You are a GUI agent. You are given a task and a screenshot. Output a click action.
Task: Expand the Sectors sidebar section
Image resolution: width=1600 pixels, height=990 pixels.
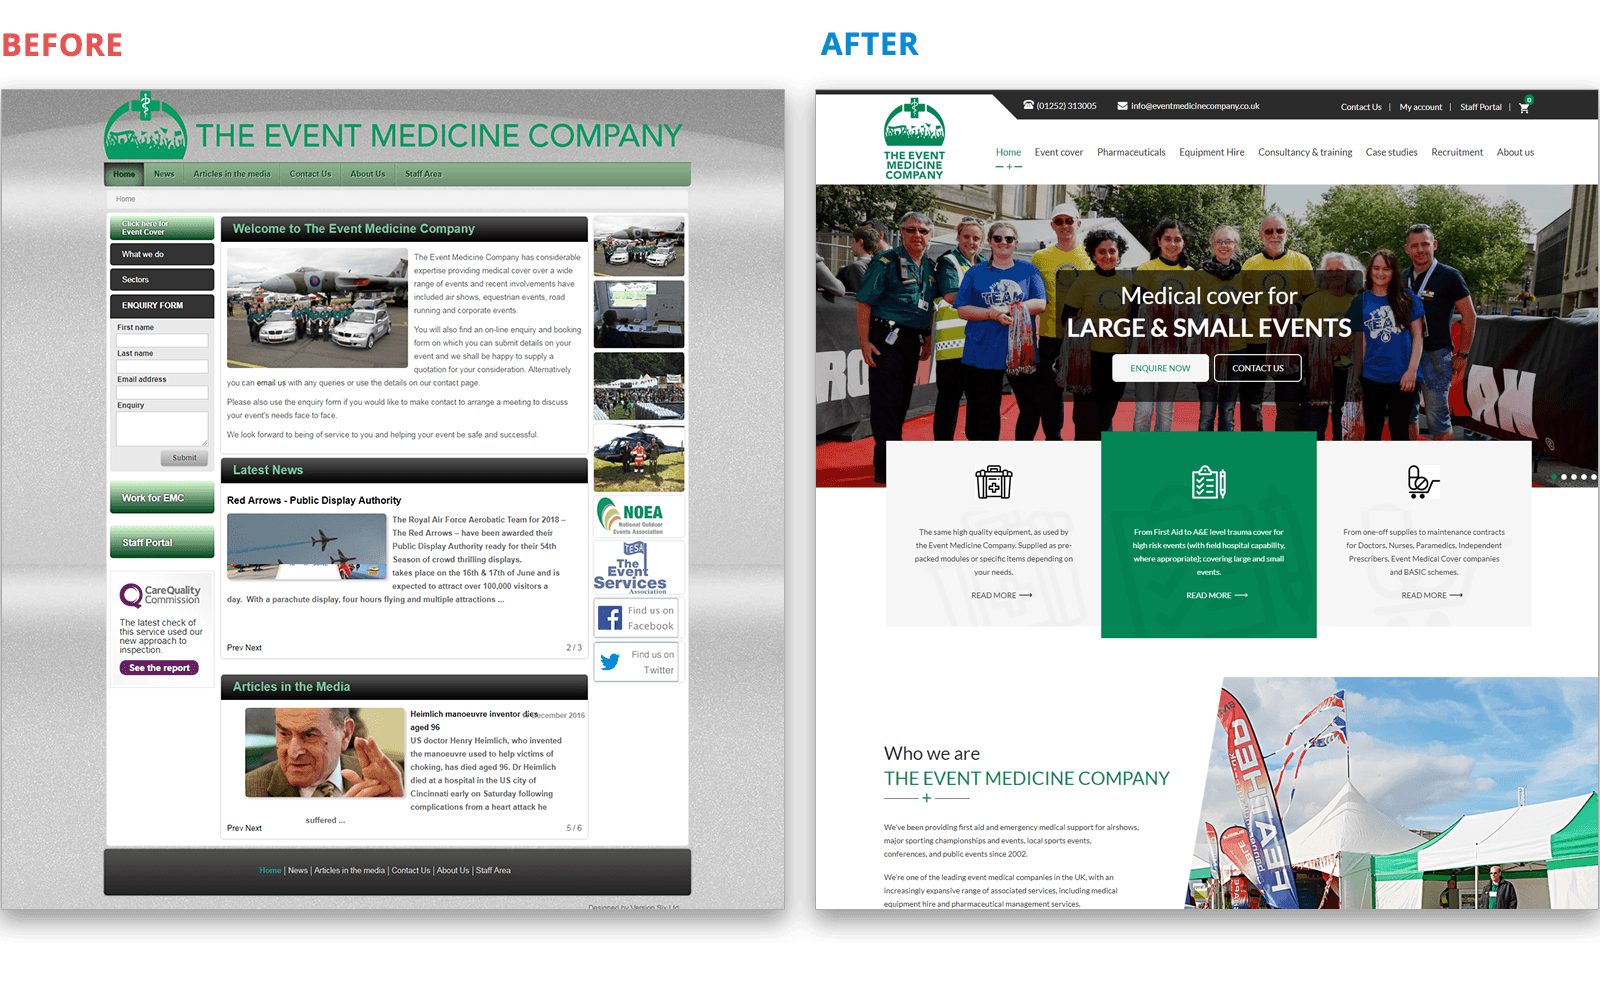(161, 278)
